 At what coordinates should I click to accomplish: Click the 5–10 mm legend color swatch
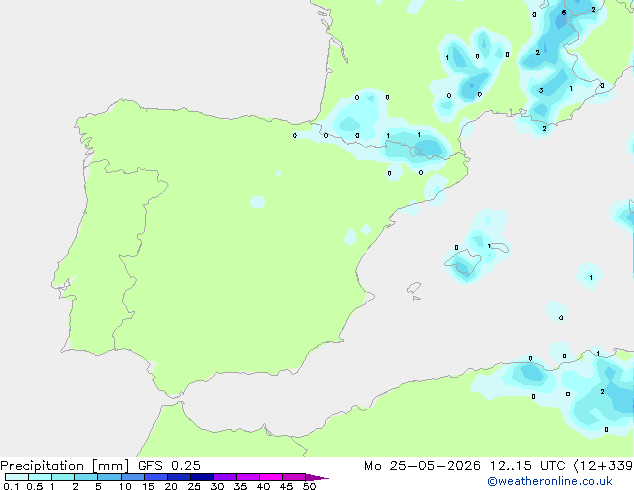pos(109,477)
